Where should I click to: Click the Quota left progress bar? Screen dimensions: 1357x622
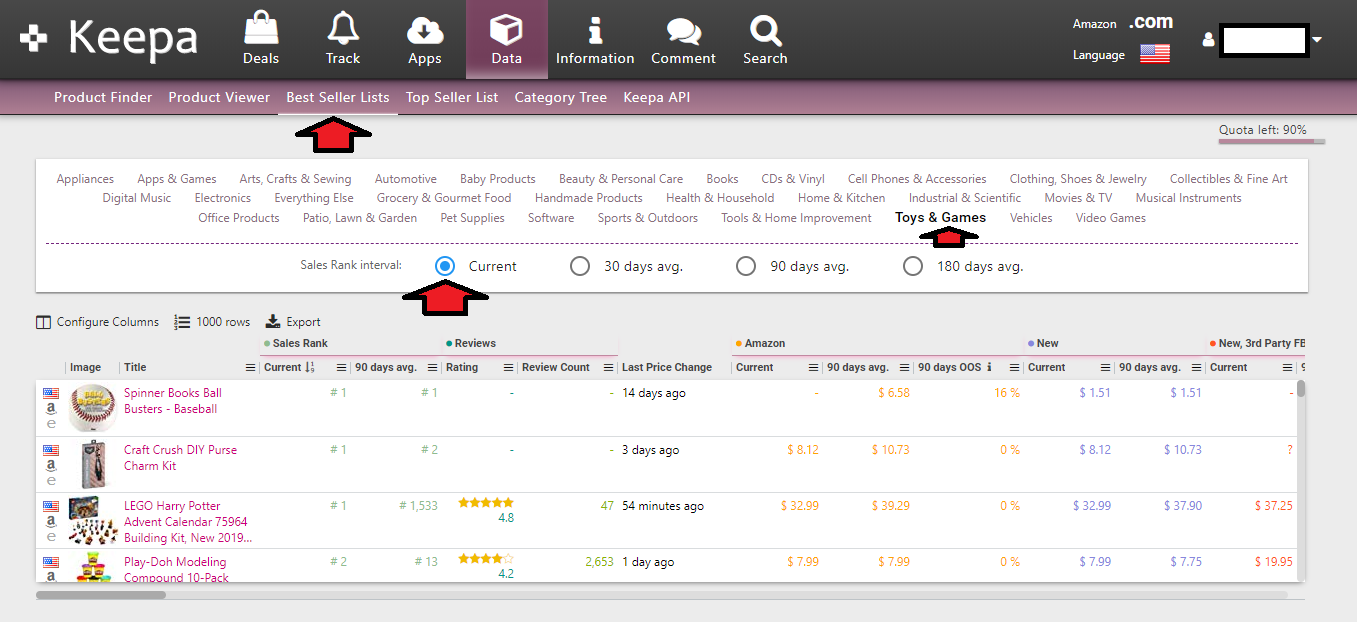(1271, 141)
